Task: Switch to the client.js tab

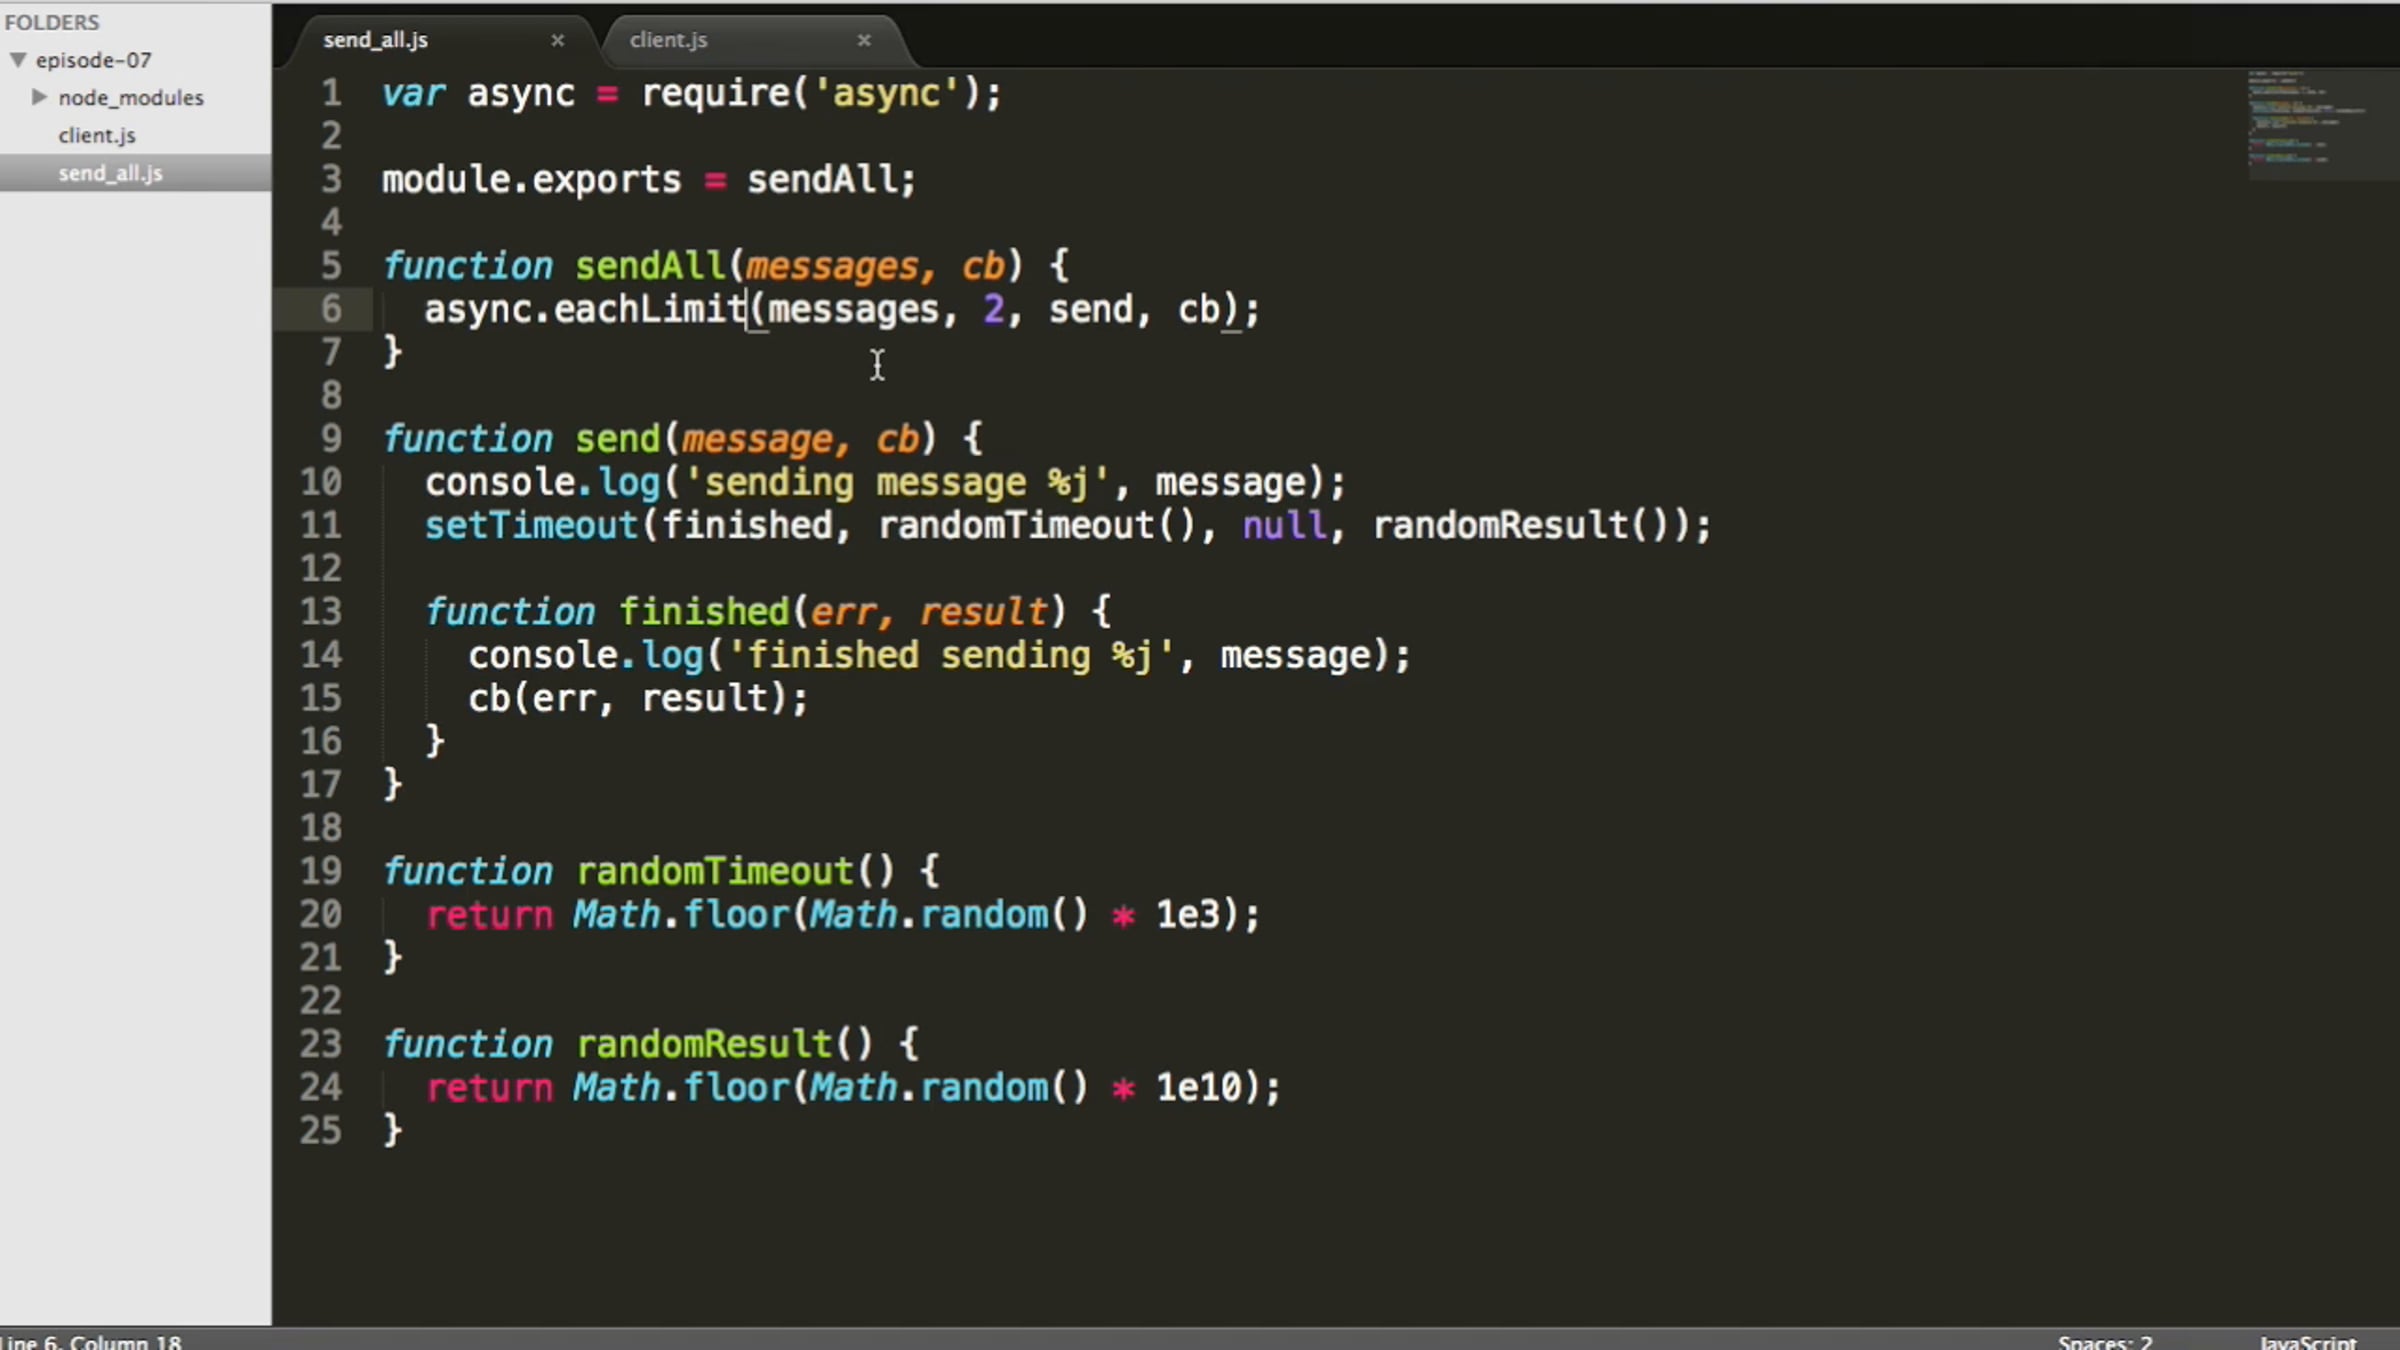Action: [x=669, y=40]
